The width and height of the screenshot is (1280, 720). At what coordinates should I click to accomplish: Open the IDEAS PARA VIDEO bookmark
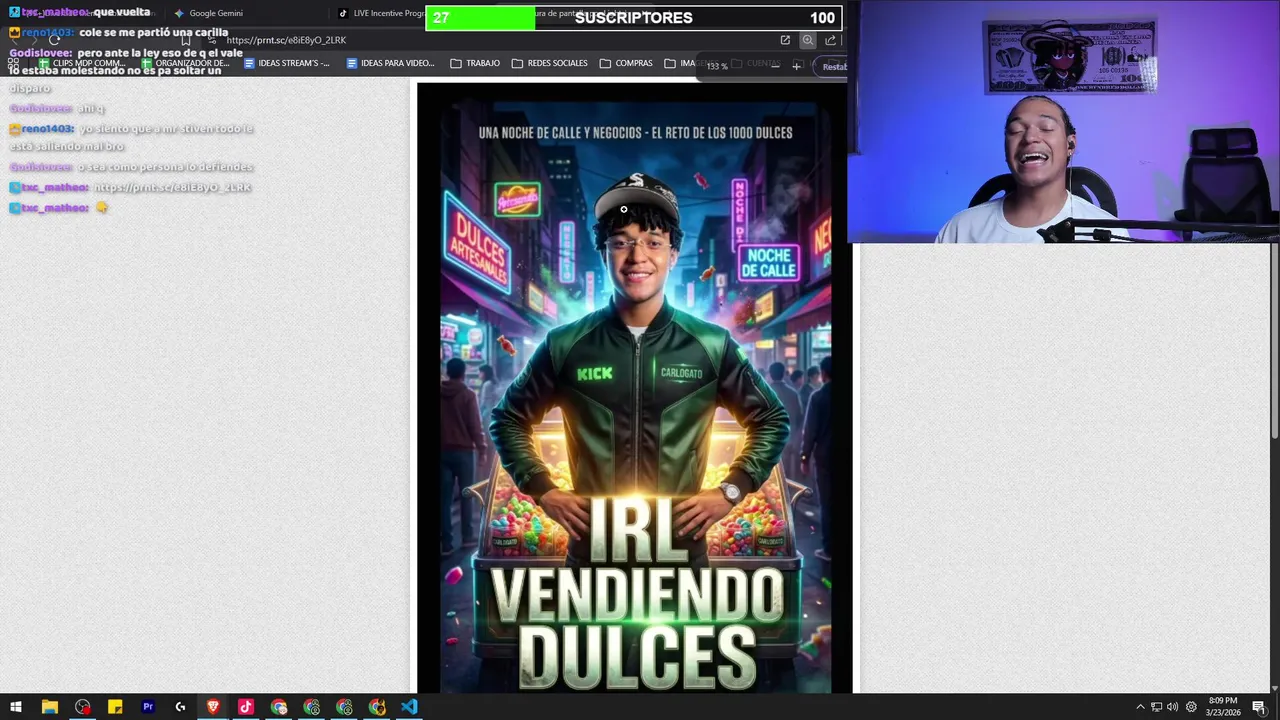click(x=390, y=63)
